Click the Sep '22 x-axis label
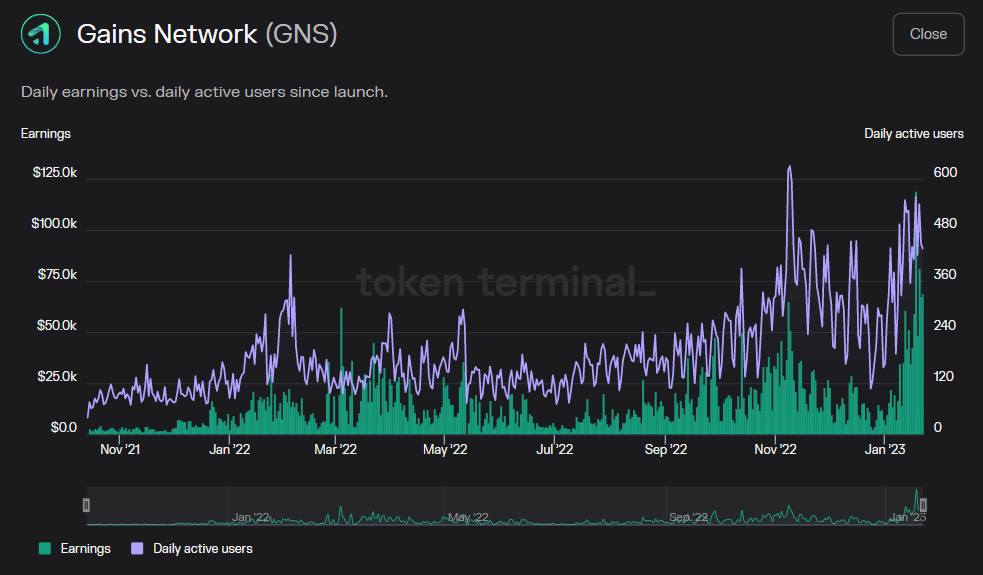Screen dimensions: 983x575 [666, 450]
